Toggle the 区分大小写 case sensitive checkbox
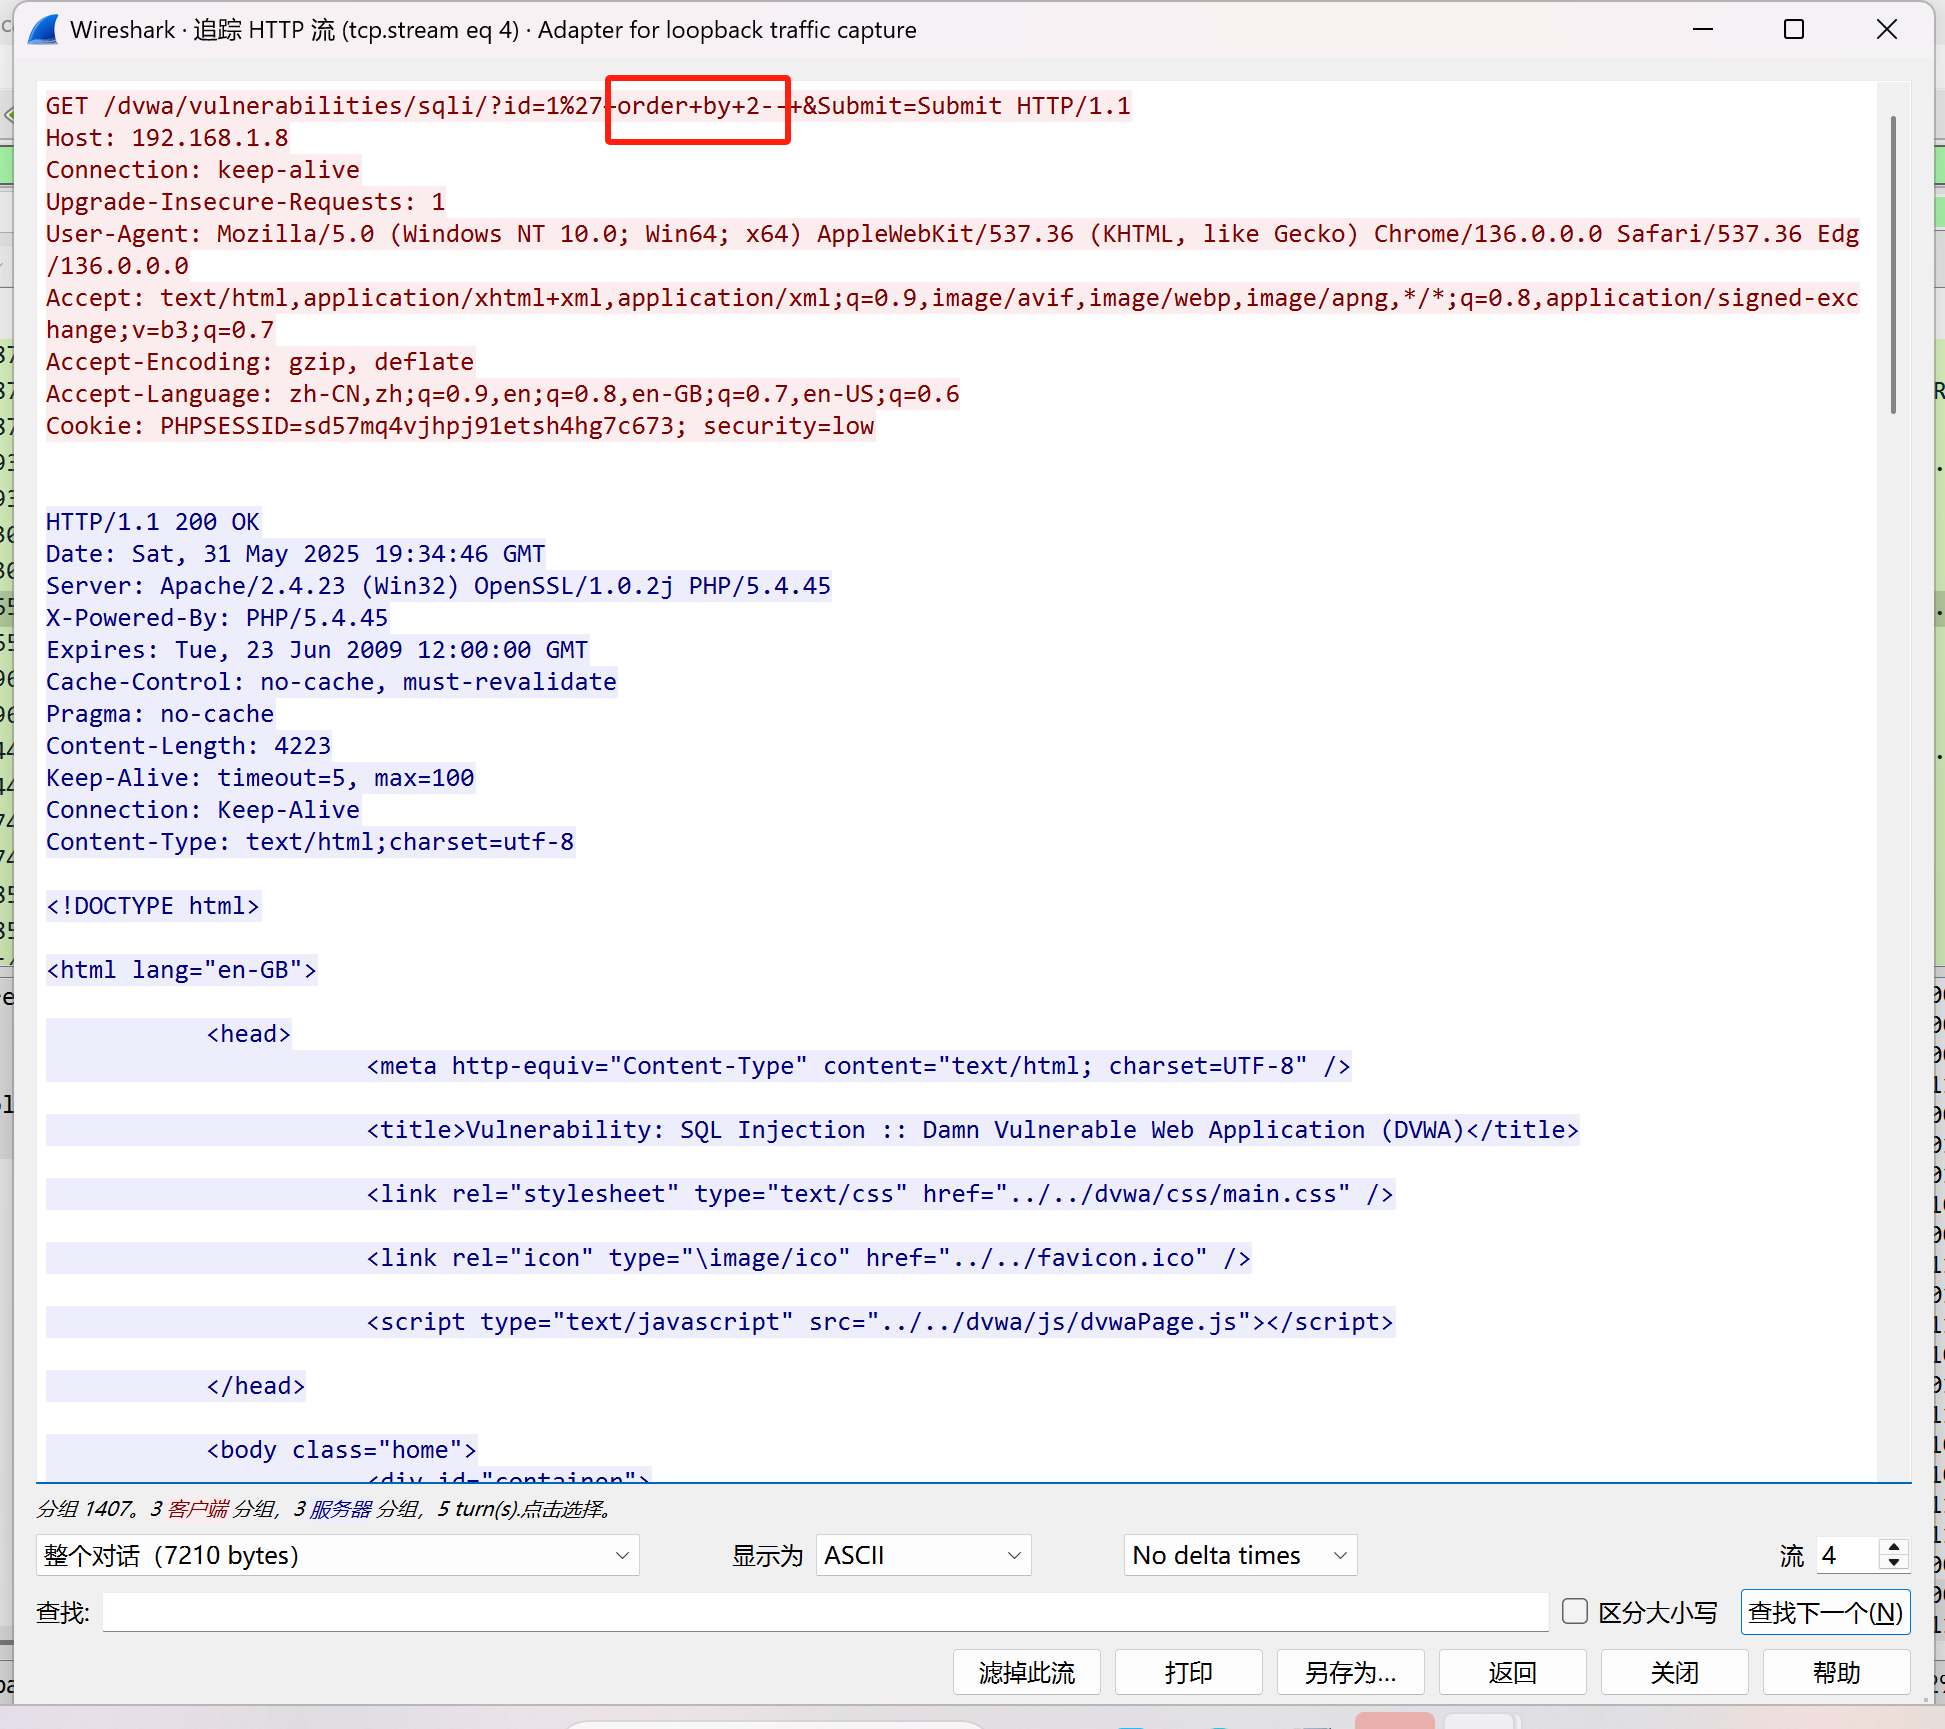The image size is (1945, 1729). tap(1575, 1611)
